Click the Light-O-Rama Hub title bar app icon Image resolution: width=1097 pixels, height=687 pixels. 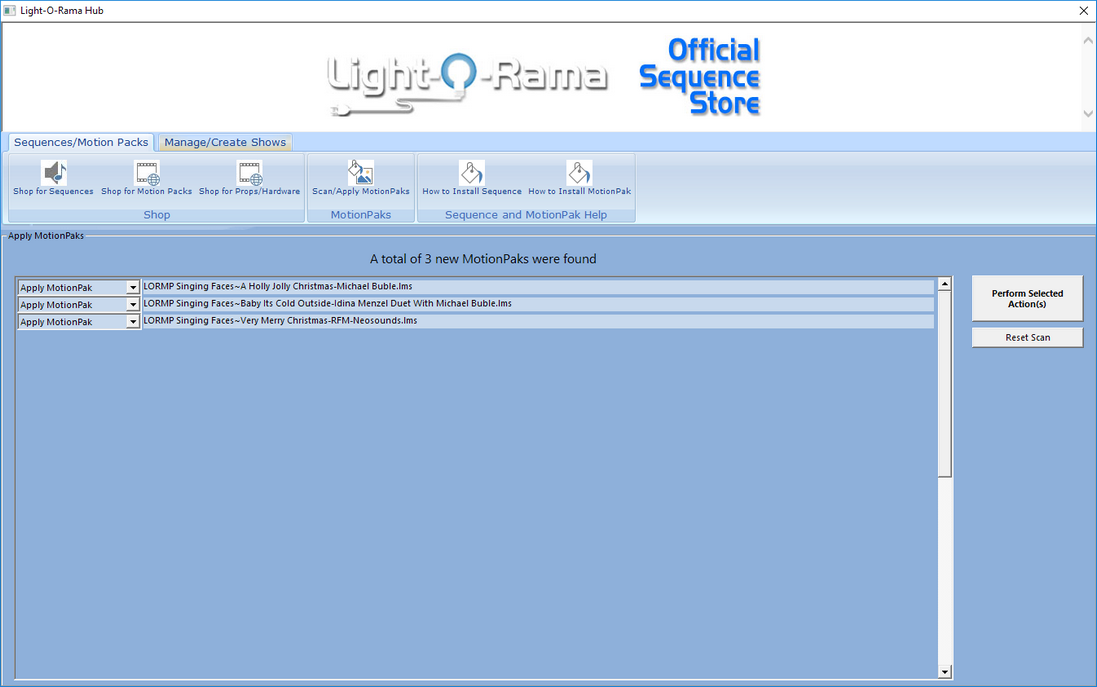pos(10,10)
